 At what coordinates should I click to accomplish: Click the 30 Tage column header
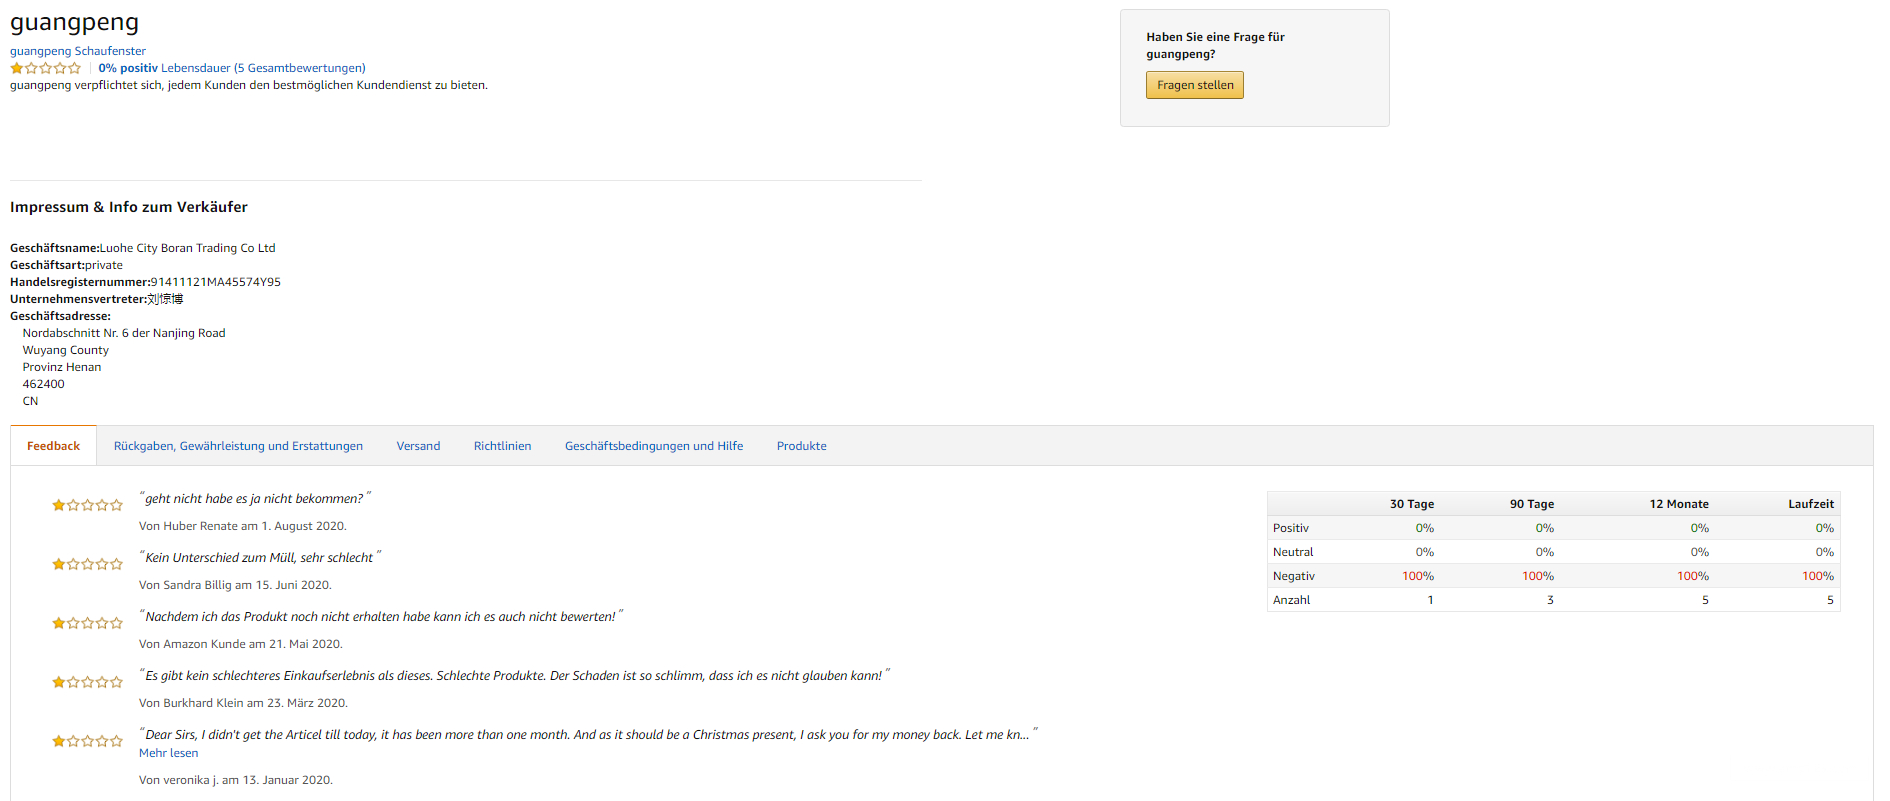click(x=1411, y=504)
